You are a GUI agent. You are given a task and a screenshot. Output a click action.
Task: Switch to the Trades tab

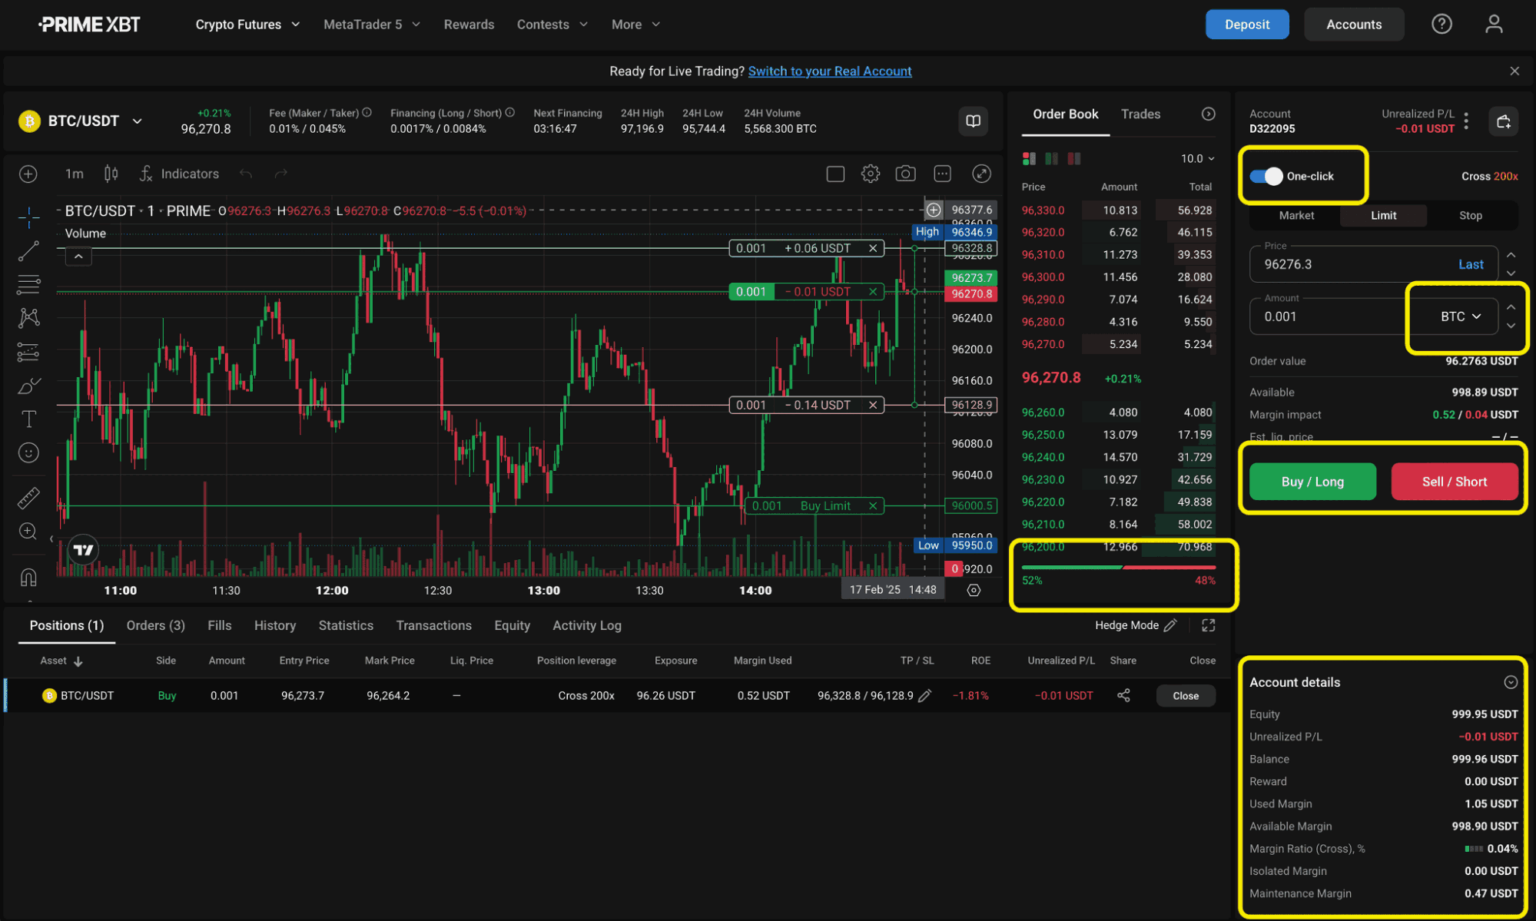pos(1140,114)
